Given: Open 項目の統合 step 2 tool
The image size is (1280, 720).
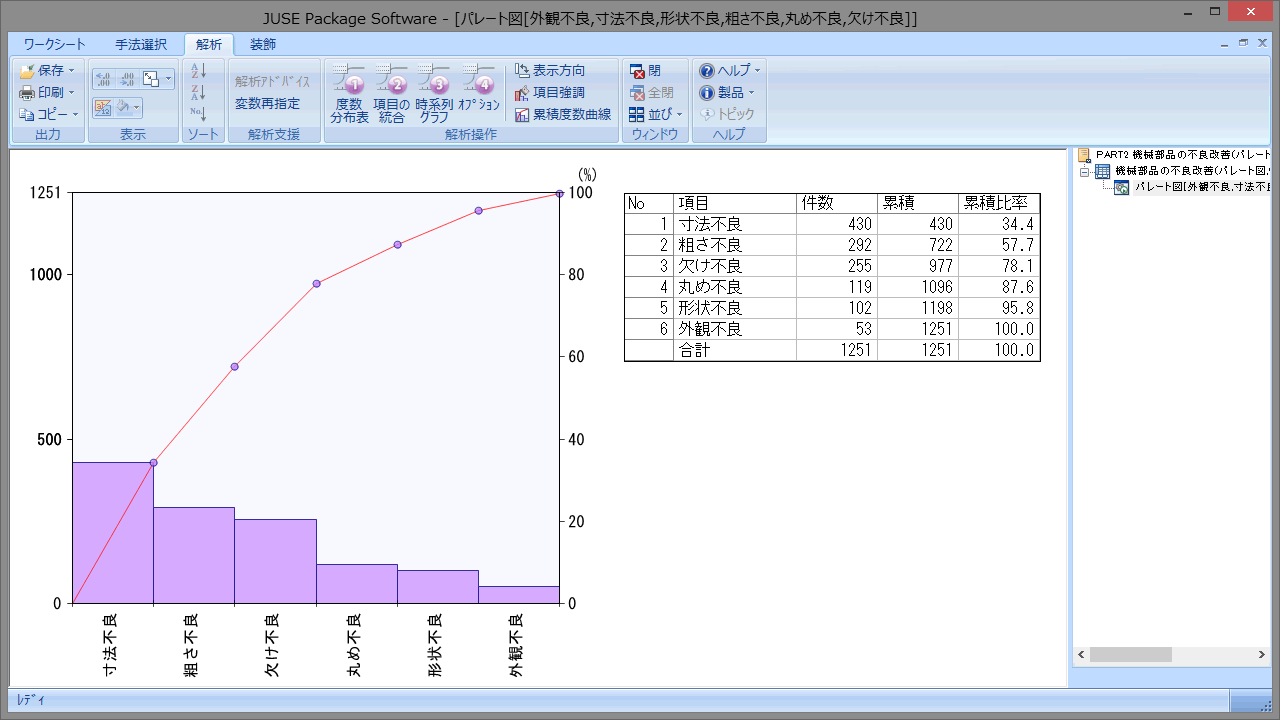Looking at the screenshot, I should click(392, 94).
